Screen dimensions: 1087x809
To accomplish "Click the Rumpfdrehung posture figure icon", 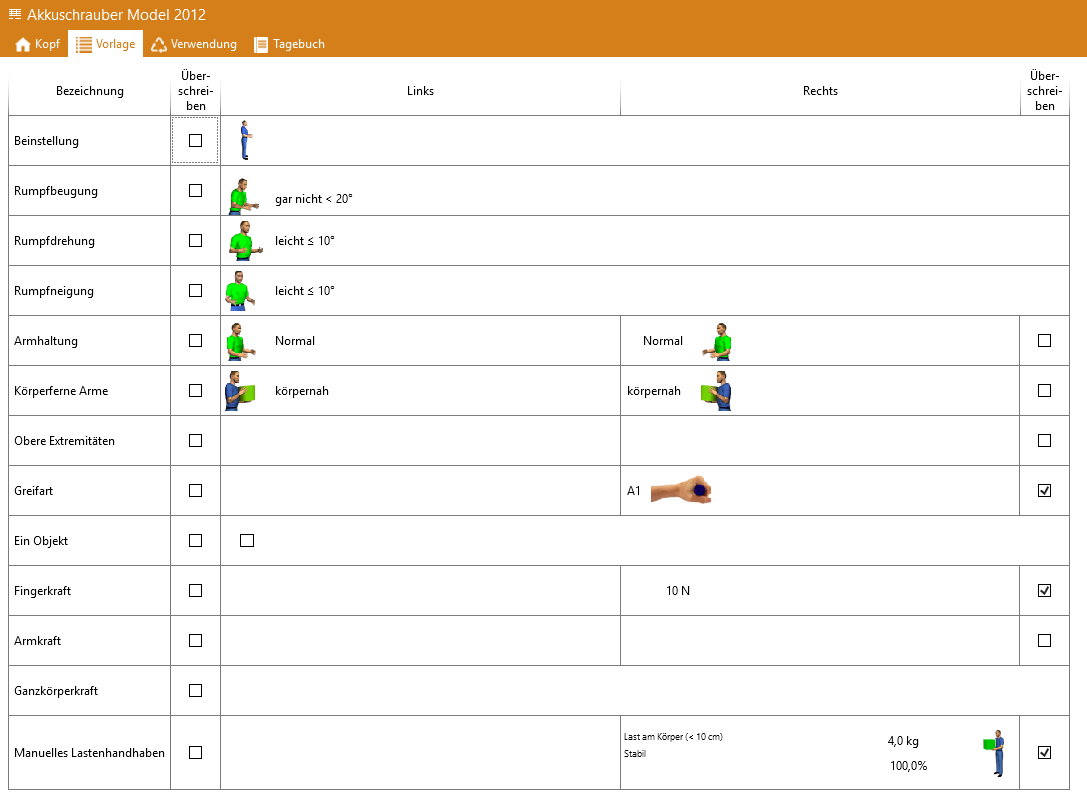I will point(241,241).
